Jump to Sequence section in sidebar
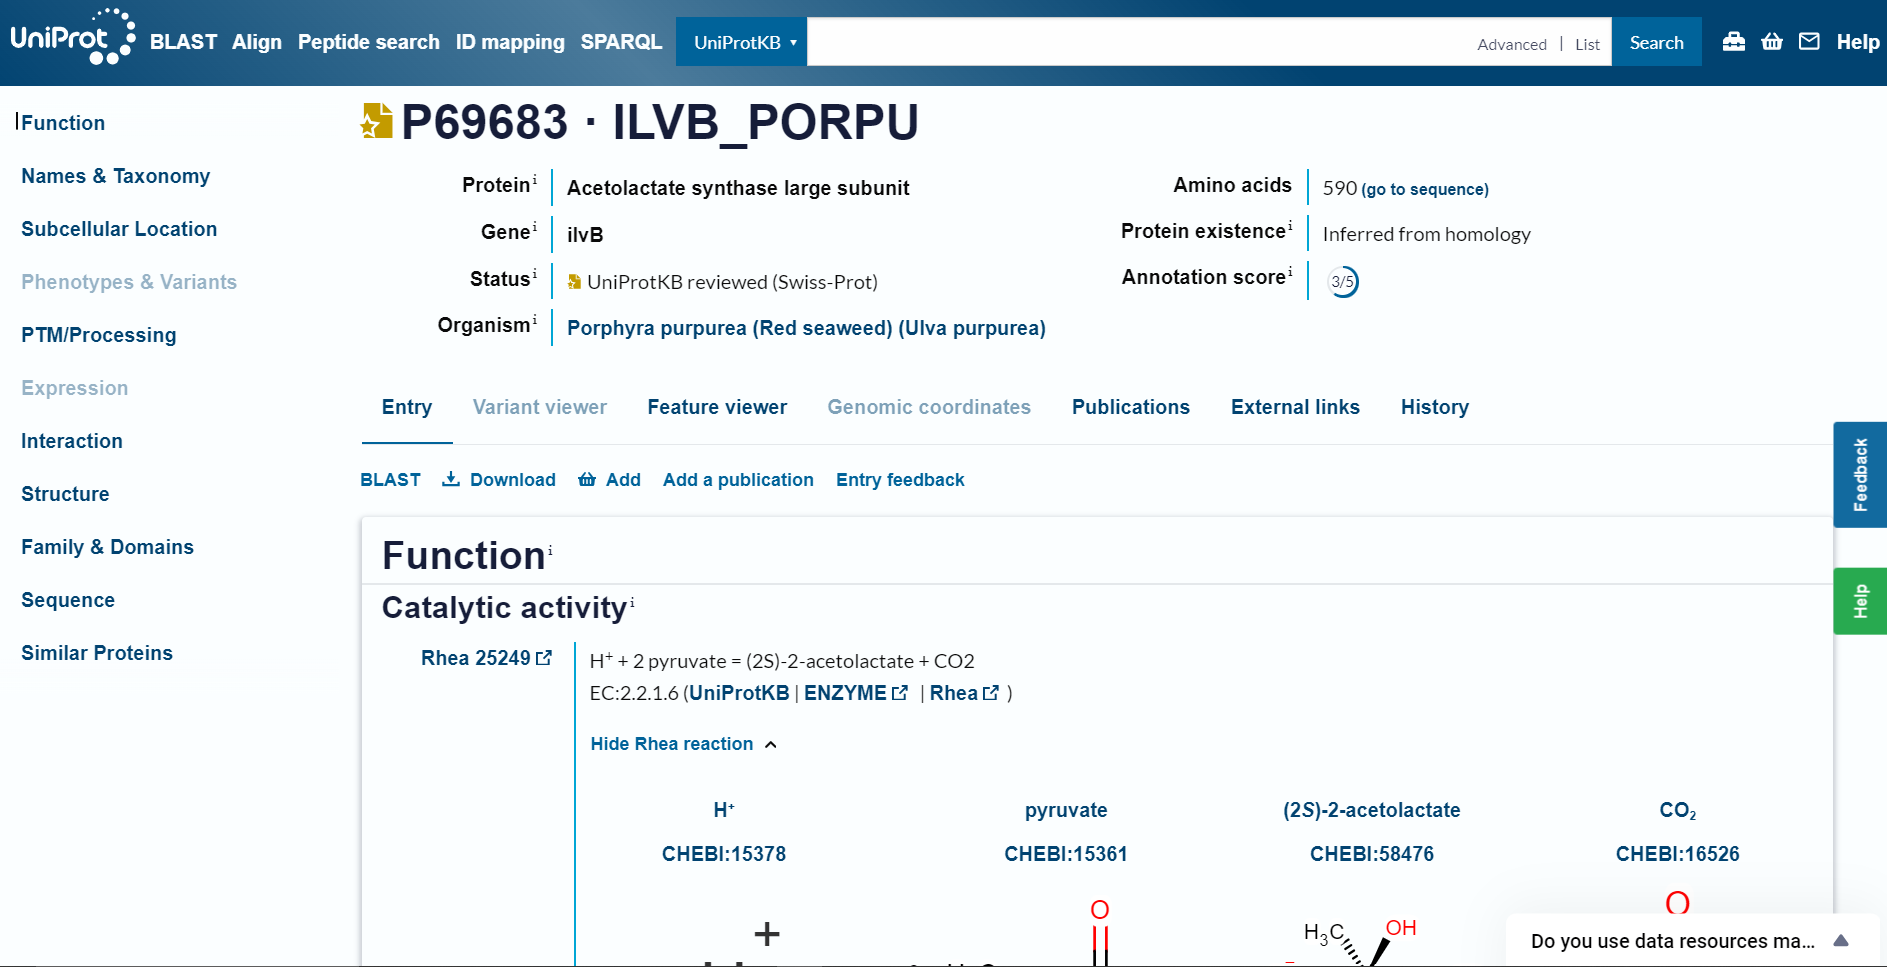Screen dimensions: 1887x967 click(x=68, y=600)
